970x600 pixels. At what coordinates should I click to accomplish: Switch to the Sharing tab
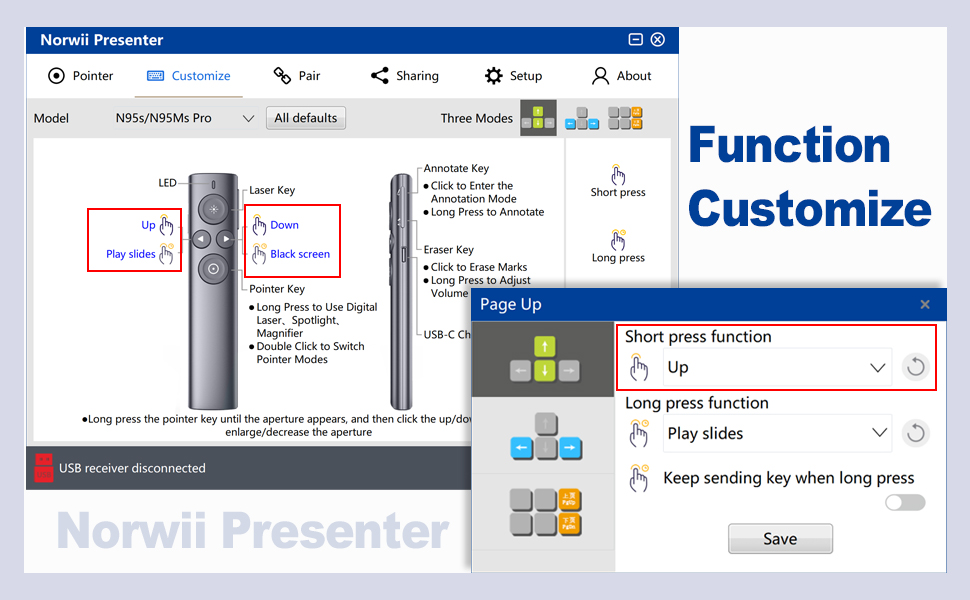pyautogui.click(x=405, y=75)
